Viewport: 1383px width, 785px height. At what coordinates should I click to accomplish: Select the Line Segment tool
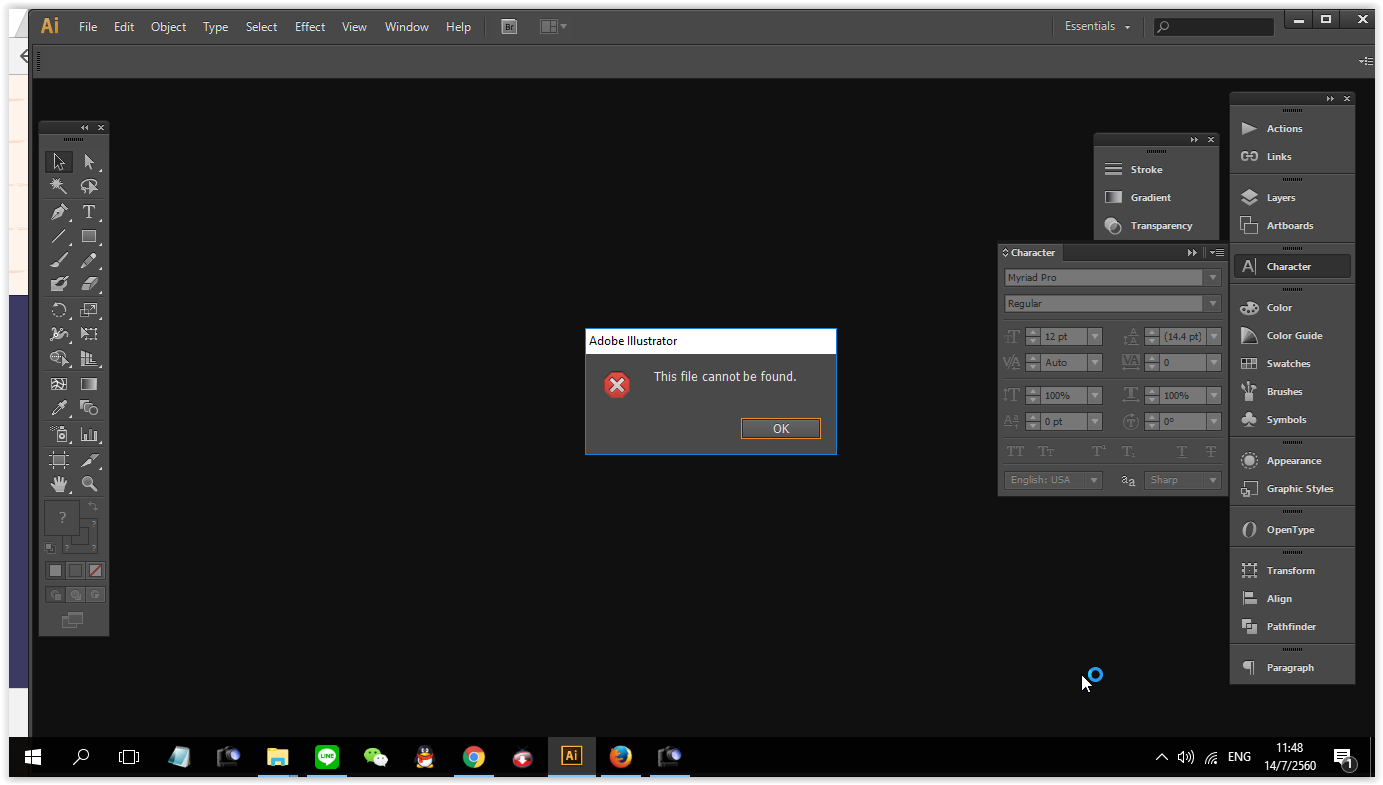59,237
